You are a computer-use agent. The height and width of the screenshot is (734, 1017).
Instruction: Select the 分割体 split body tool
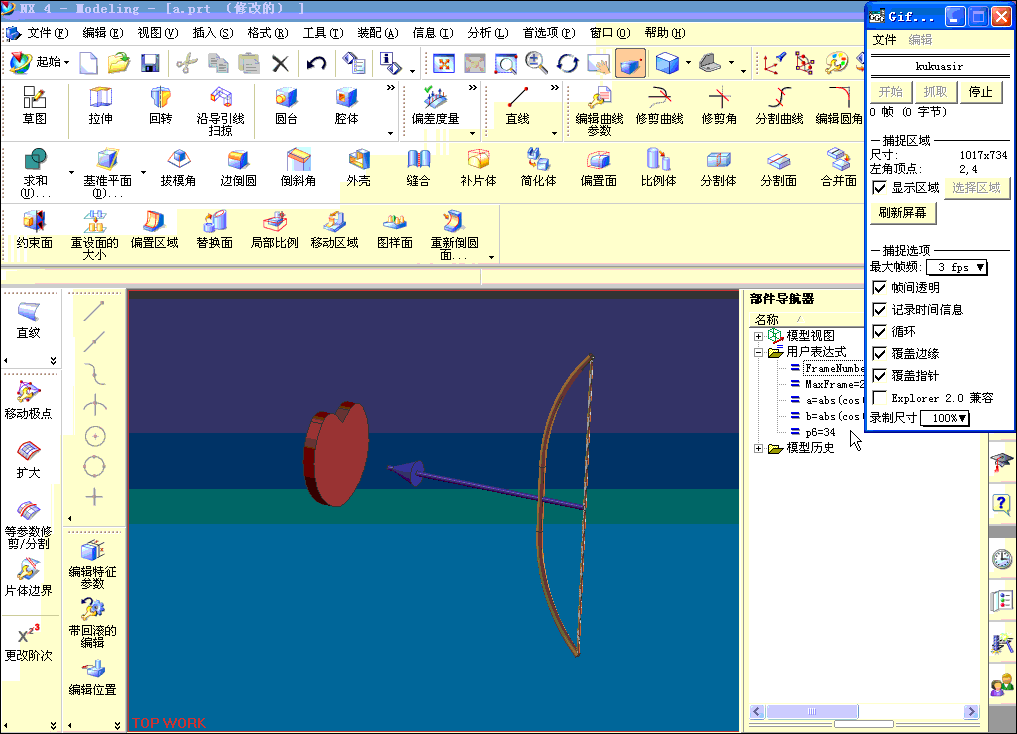point(719,168)
